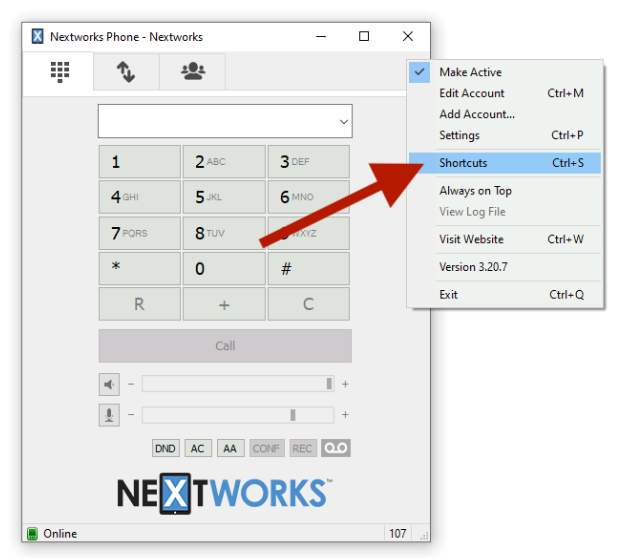The height and width of the screenshot is (558, 619).
Task: Toggle DND do not disturb
Action: [x=165, y=448]
